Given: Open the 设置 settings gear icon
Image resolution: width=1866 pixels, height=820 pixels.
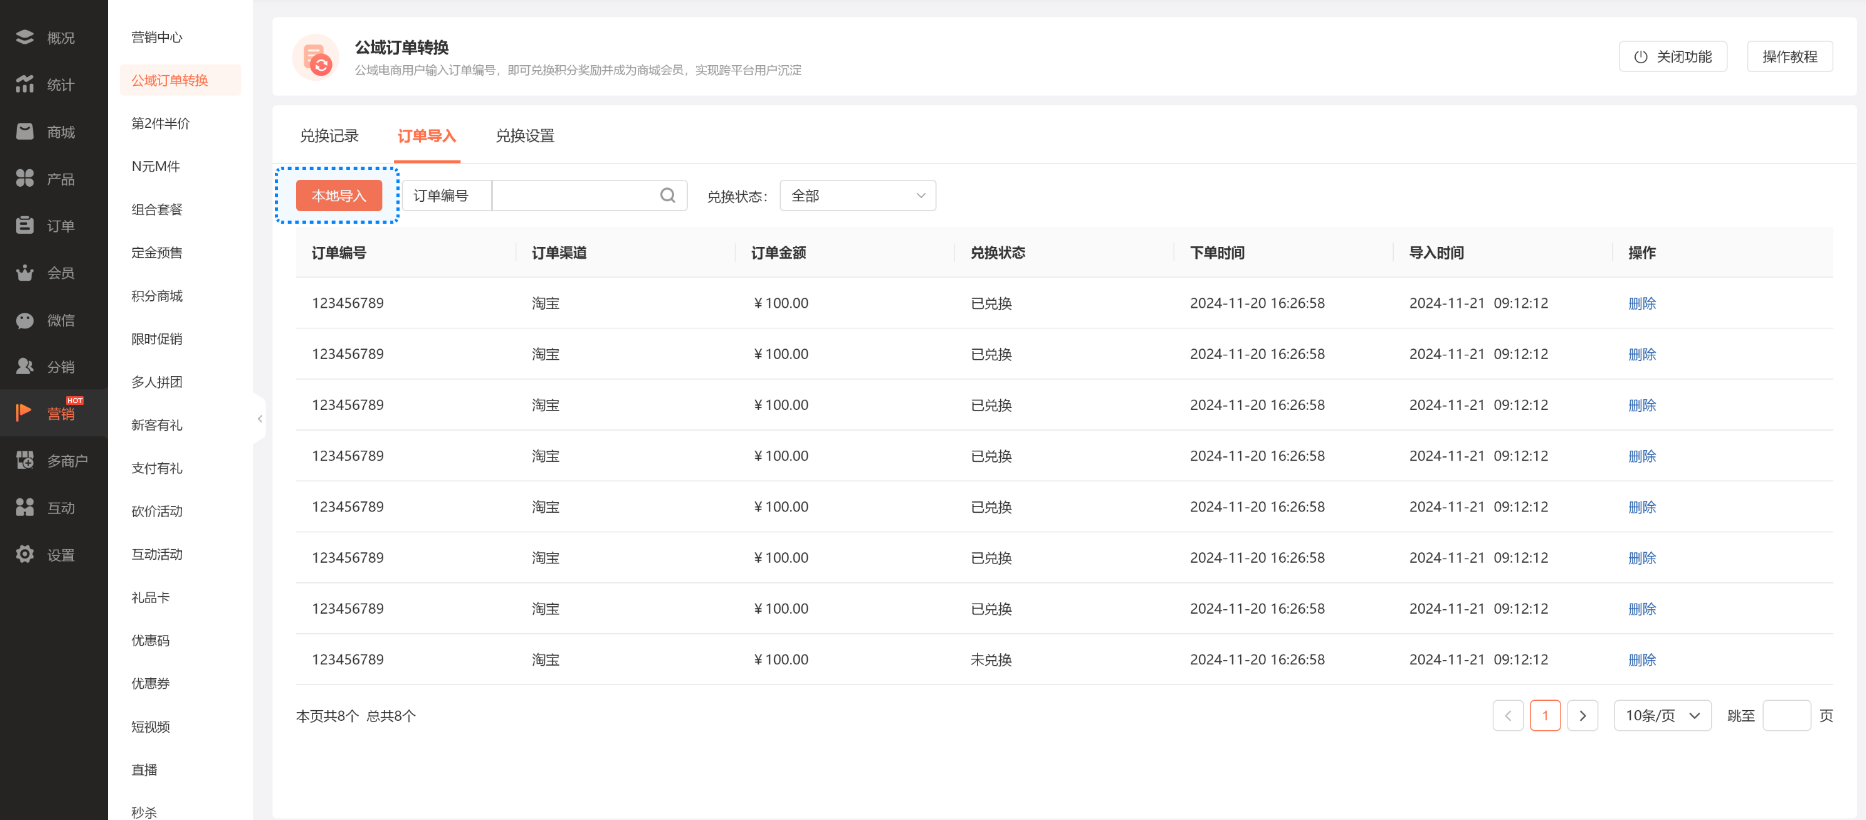Looking at the screenshot, I should pos(25,555).
